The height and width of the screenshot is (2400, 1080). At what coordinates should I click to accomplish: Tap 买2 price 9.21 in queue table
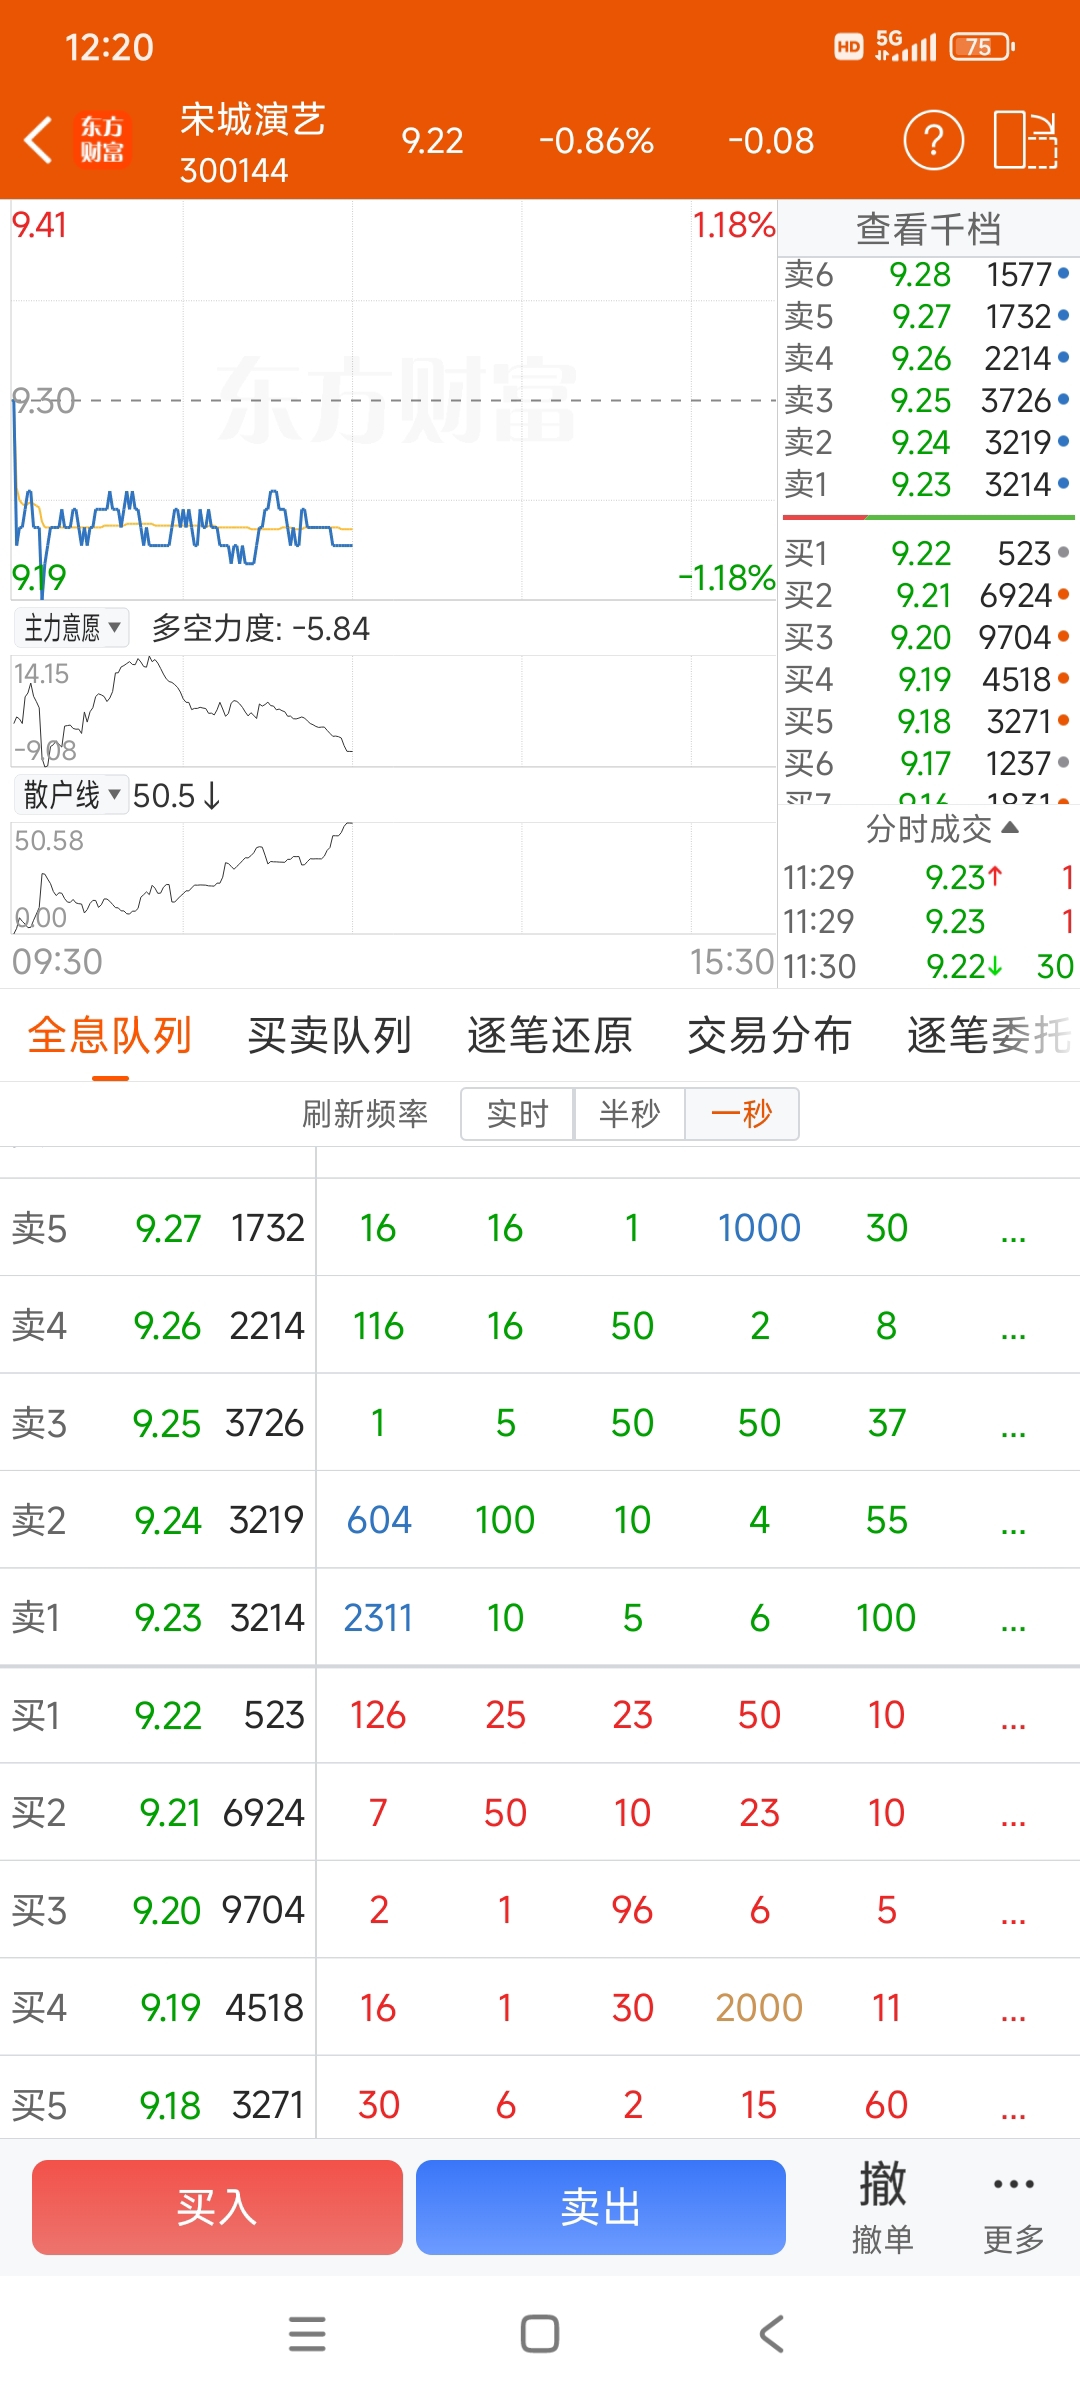tap(170, 1813)
